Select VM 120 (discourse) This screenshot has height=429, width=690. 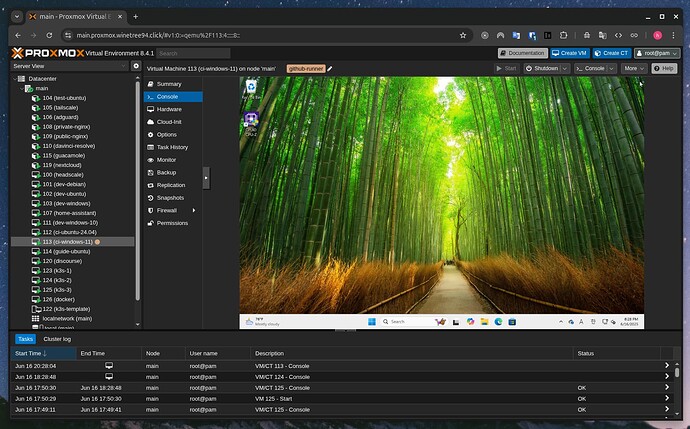62,261
